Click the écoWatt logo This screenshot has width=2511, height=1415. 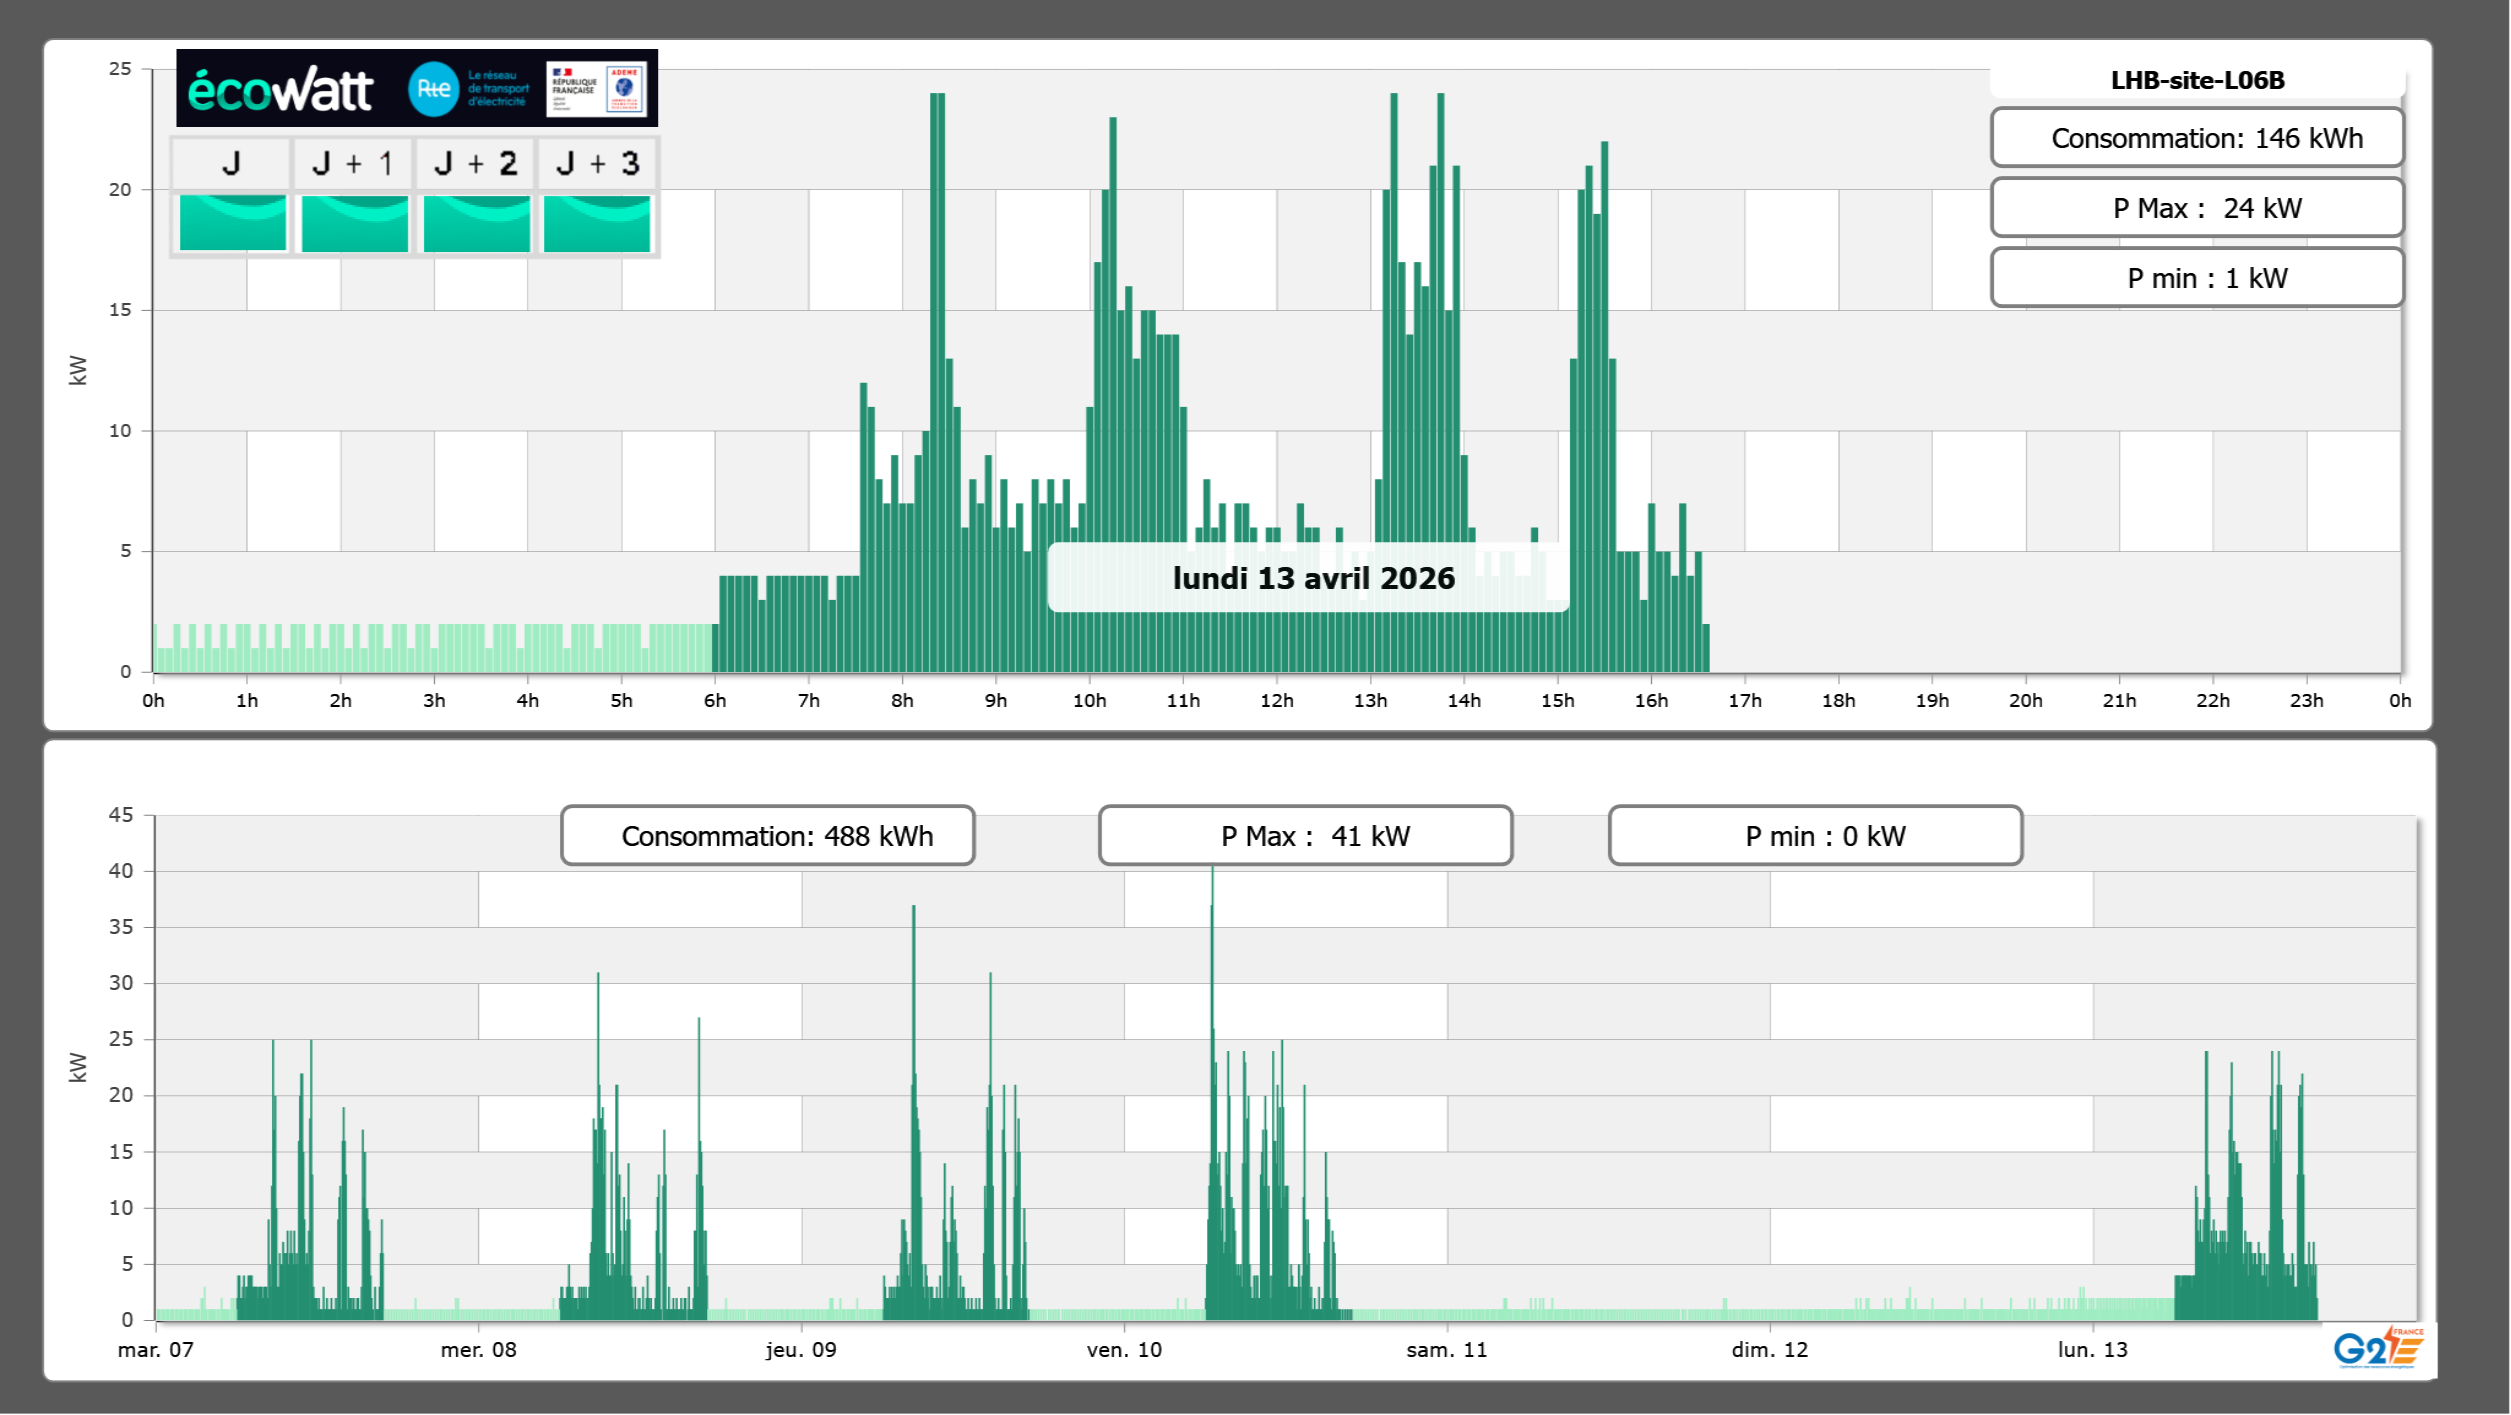pyautogui.click(x=280, y=90)
